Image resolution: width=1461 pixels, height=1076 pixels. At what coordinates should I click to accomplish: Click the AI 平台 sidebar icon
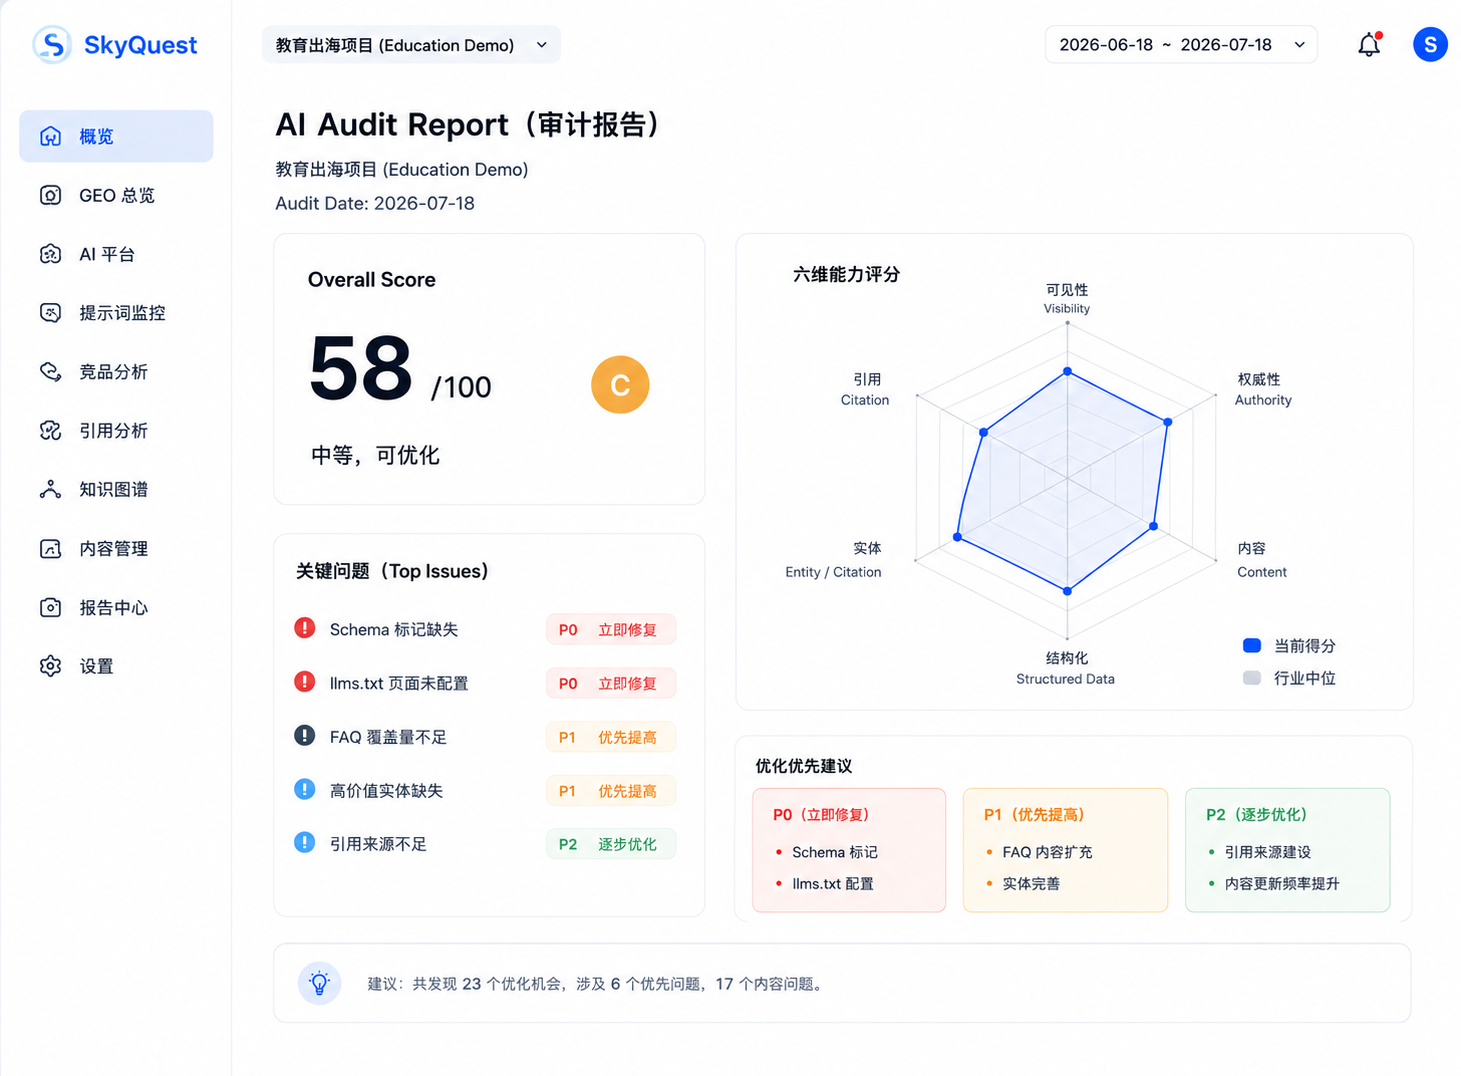click(50, 254)
